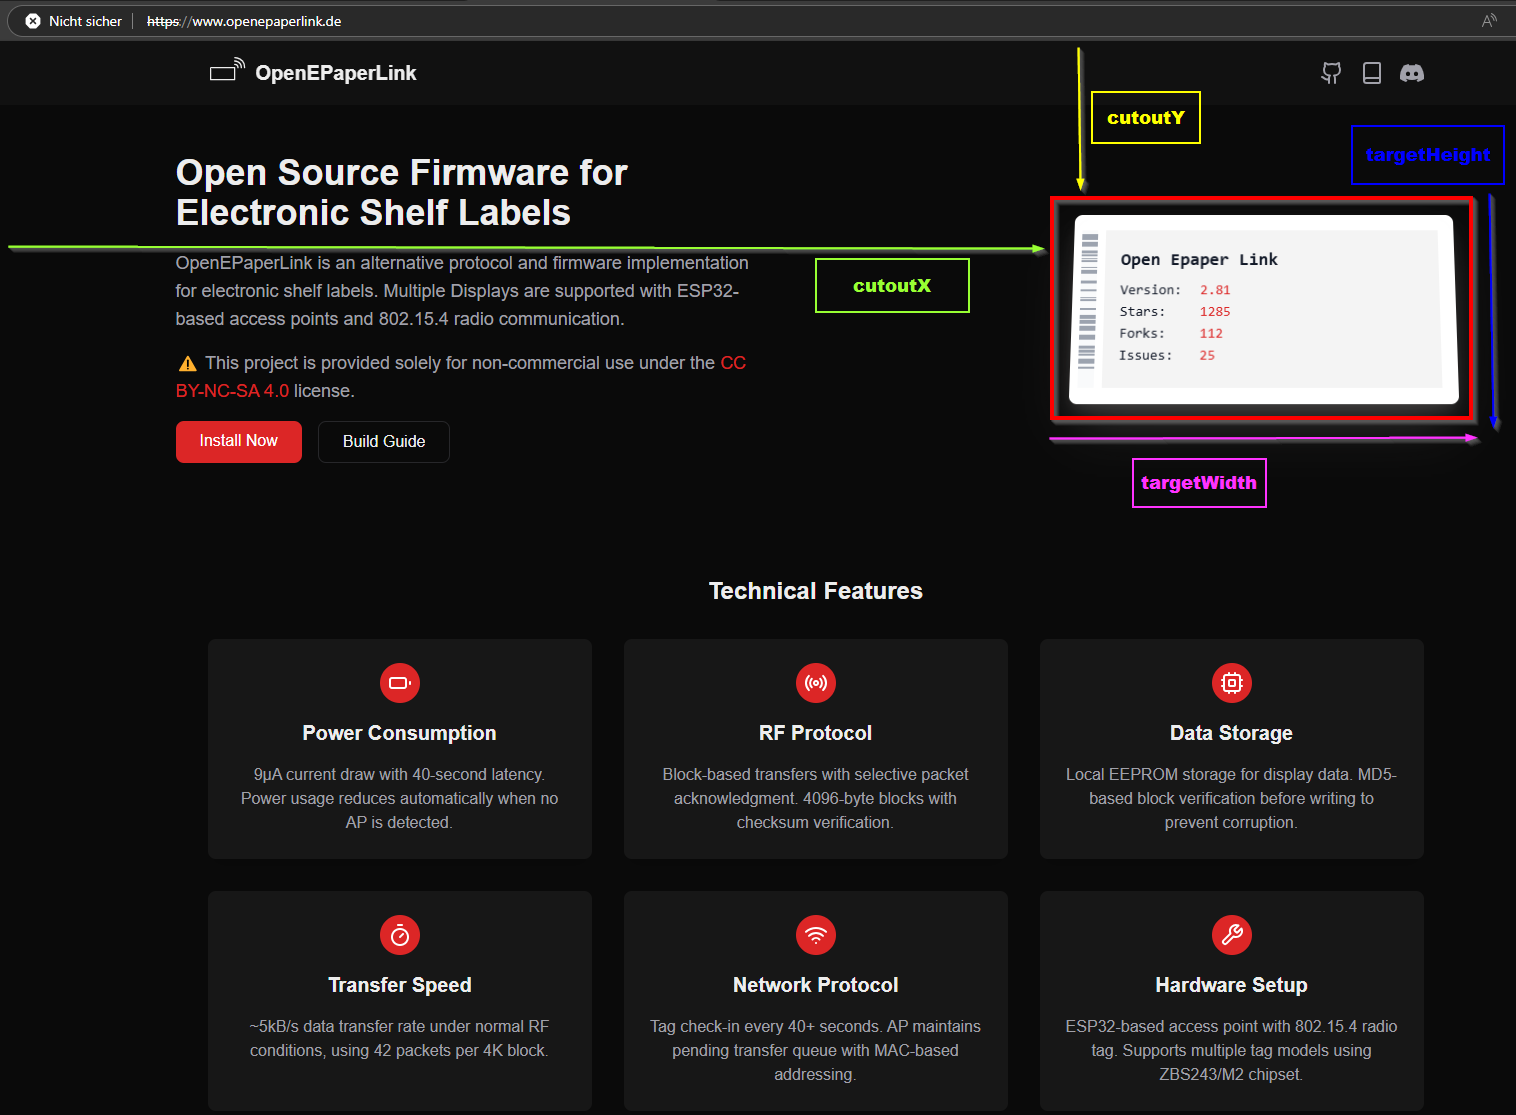1516x1115 pixels.
Task: Click the intro paragraph starting 'OpenEPaperLink is an alternative'
Action: pos(462,291)
